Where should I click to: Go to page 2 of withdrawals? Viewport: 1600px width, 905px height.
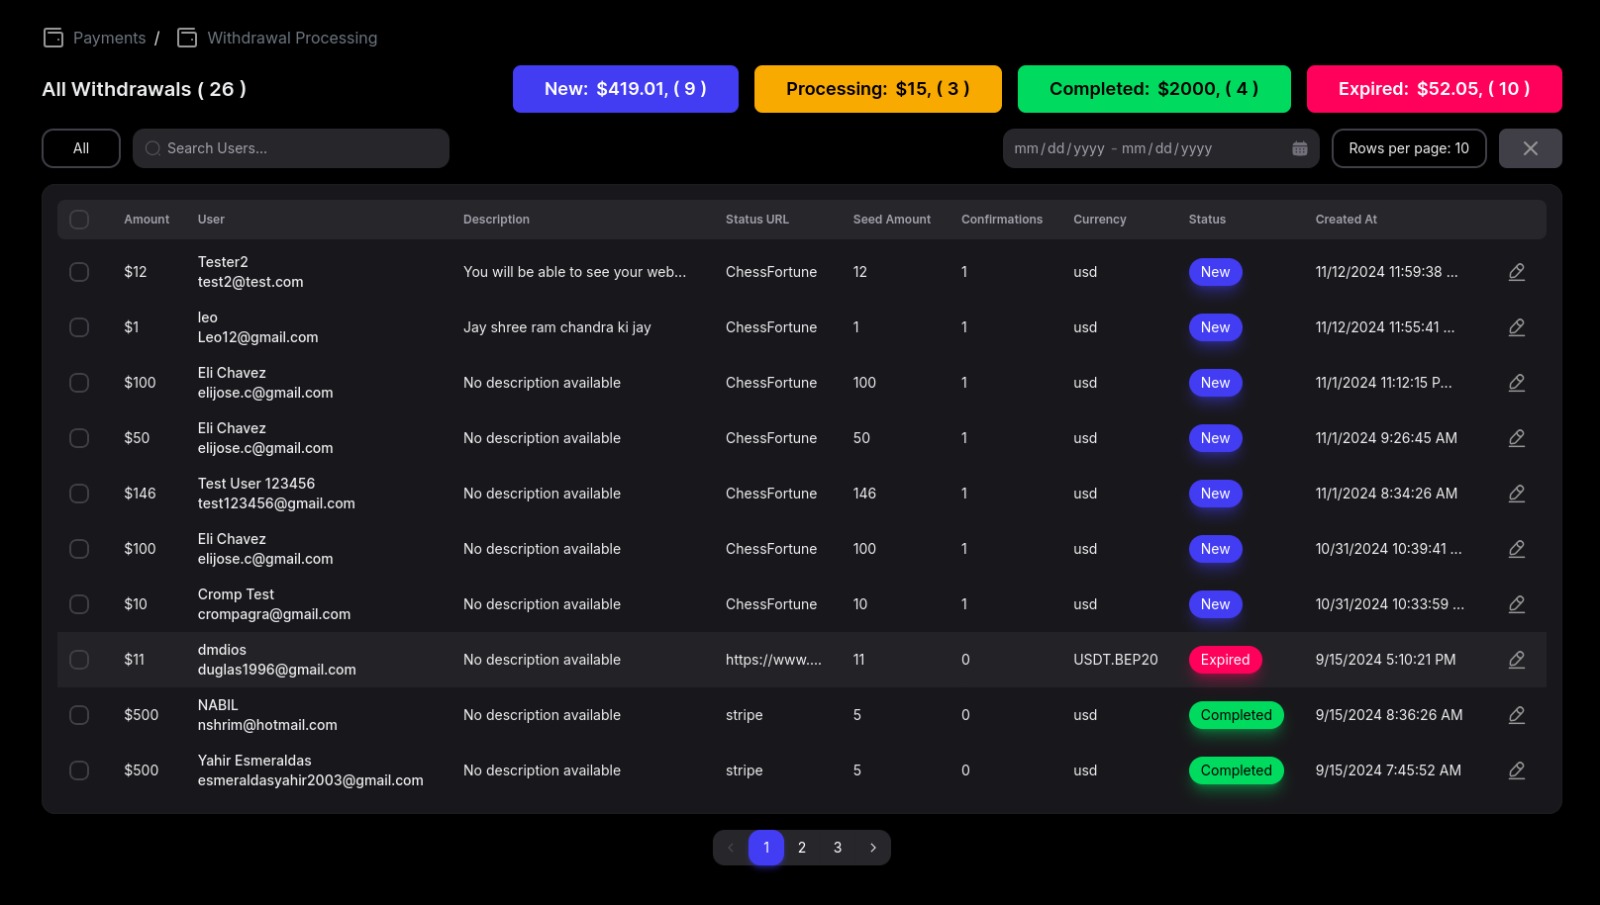(x=802, y=848)
